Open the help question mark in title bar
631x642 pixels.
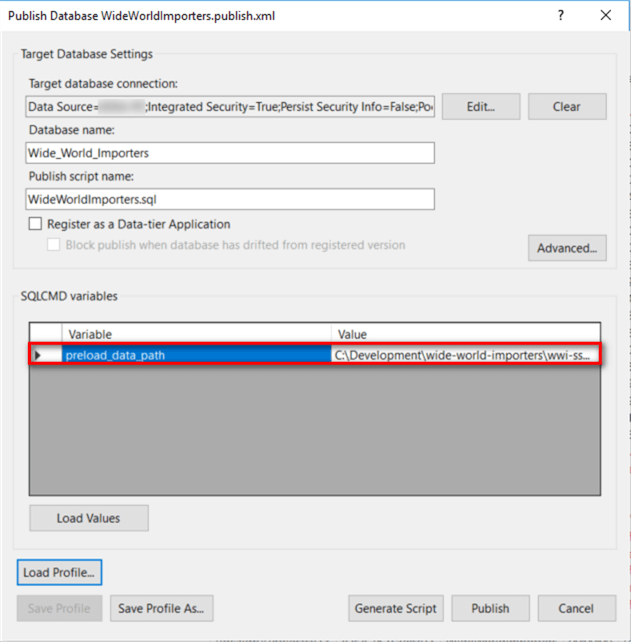click(561, 16)
